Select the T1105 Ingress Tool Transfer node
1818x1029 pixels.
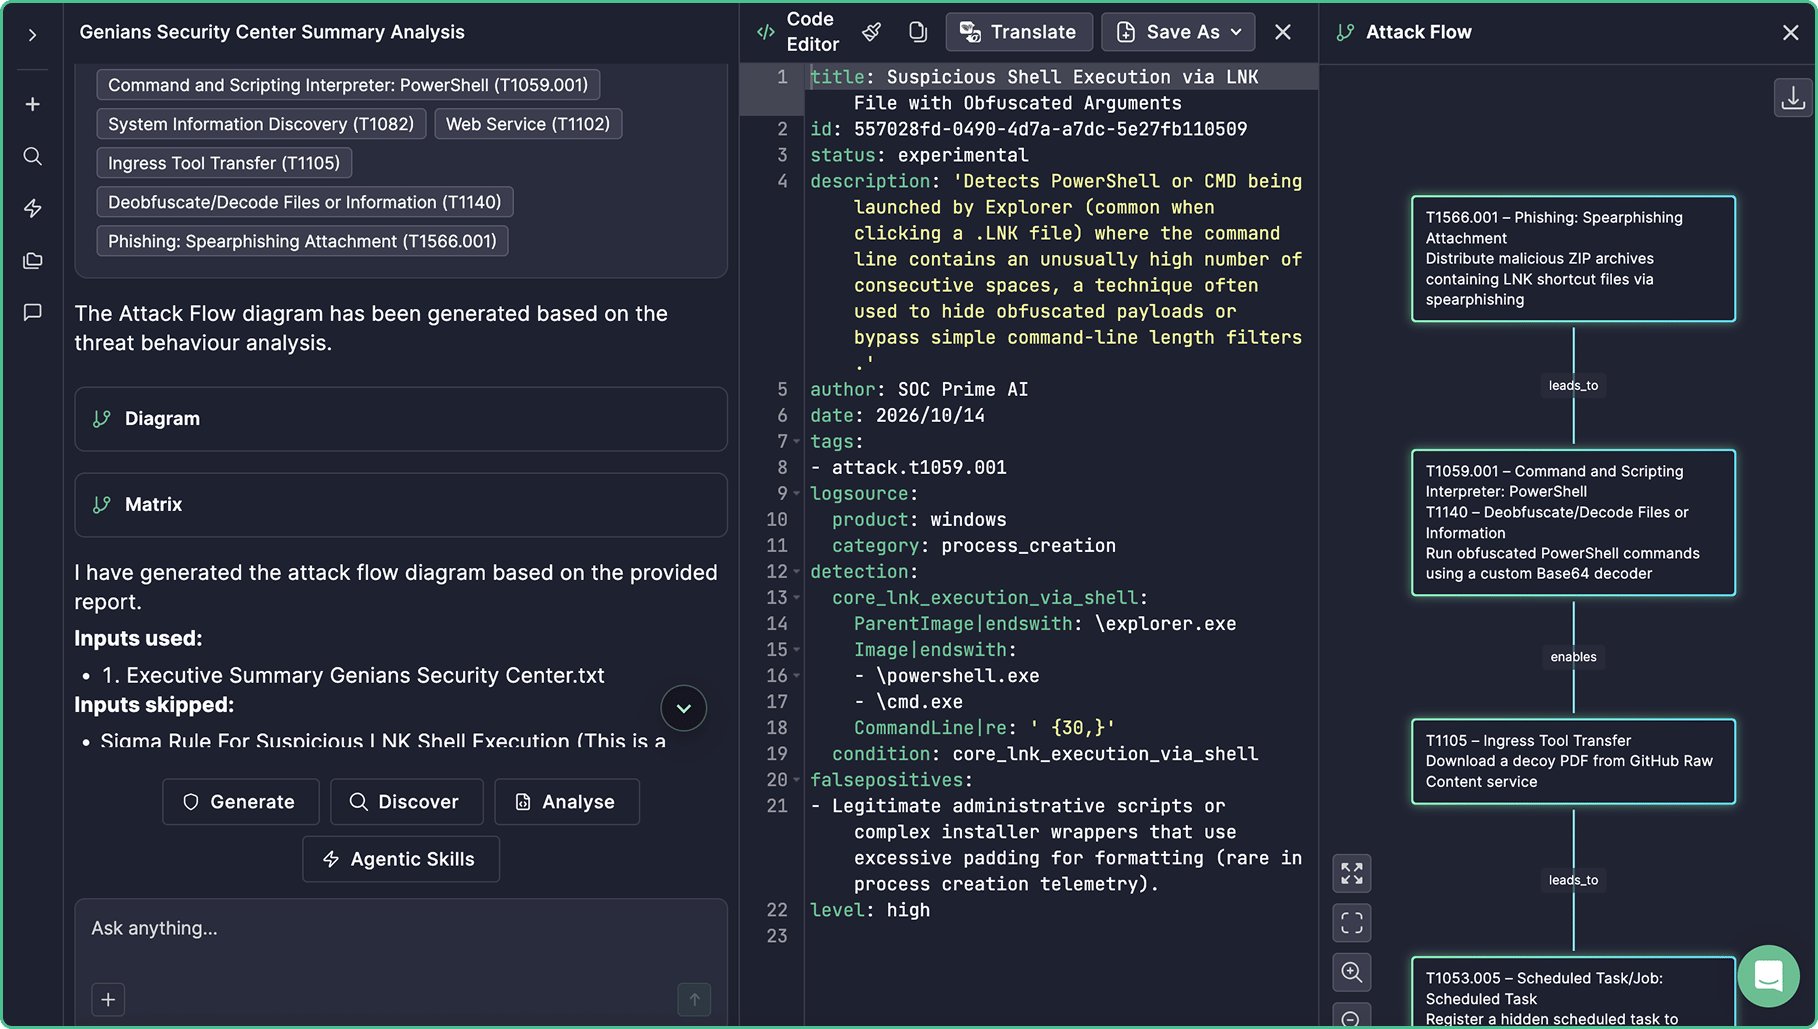1573,761
